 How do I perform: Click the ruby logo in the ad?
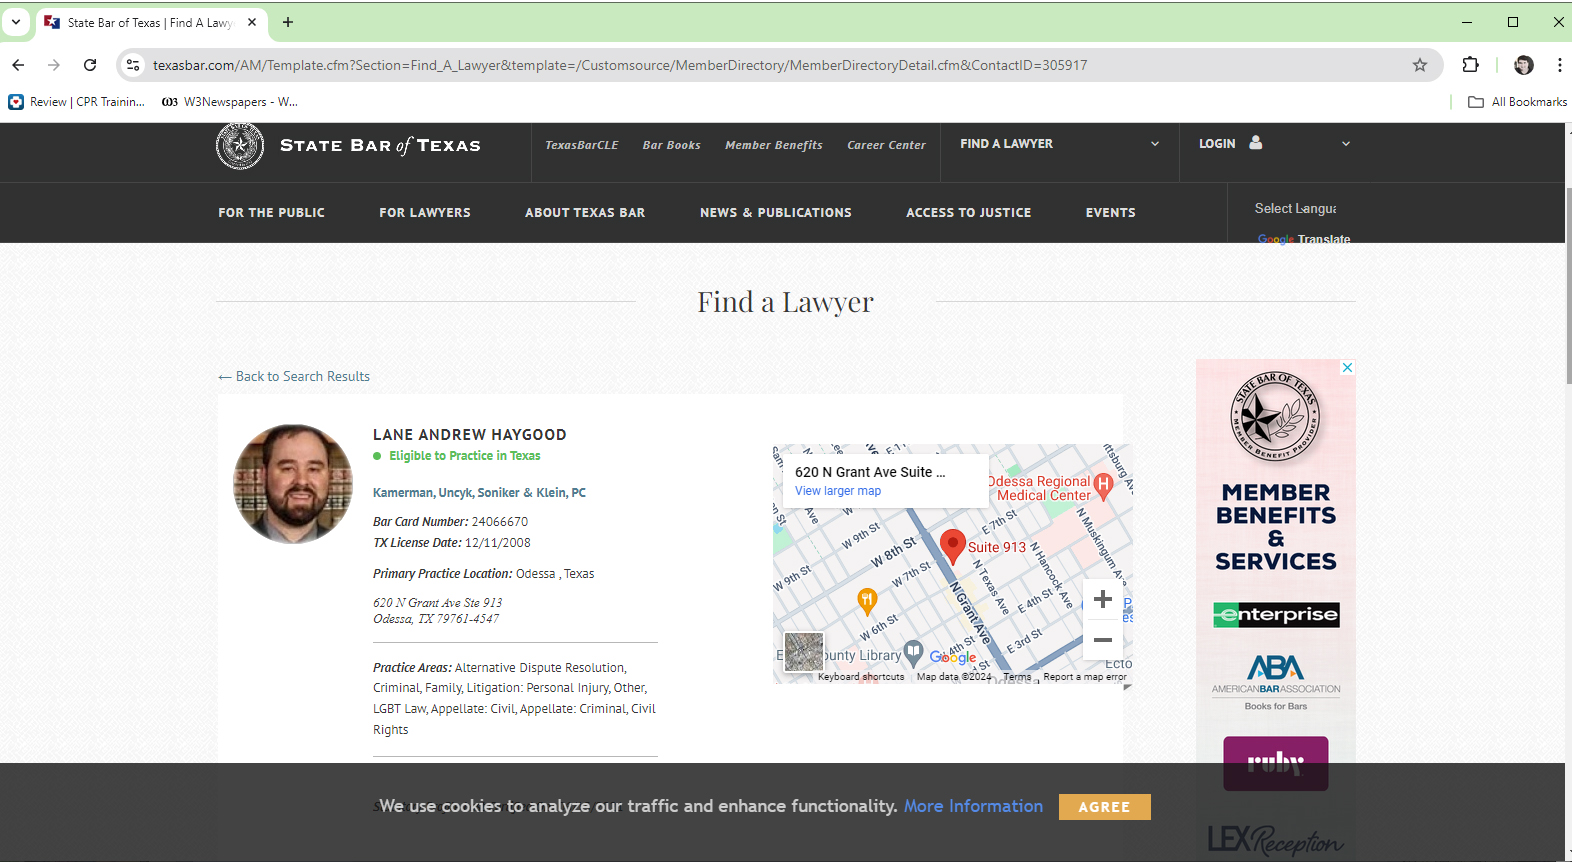pyautogui.click(x=1276, y=764)
